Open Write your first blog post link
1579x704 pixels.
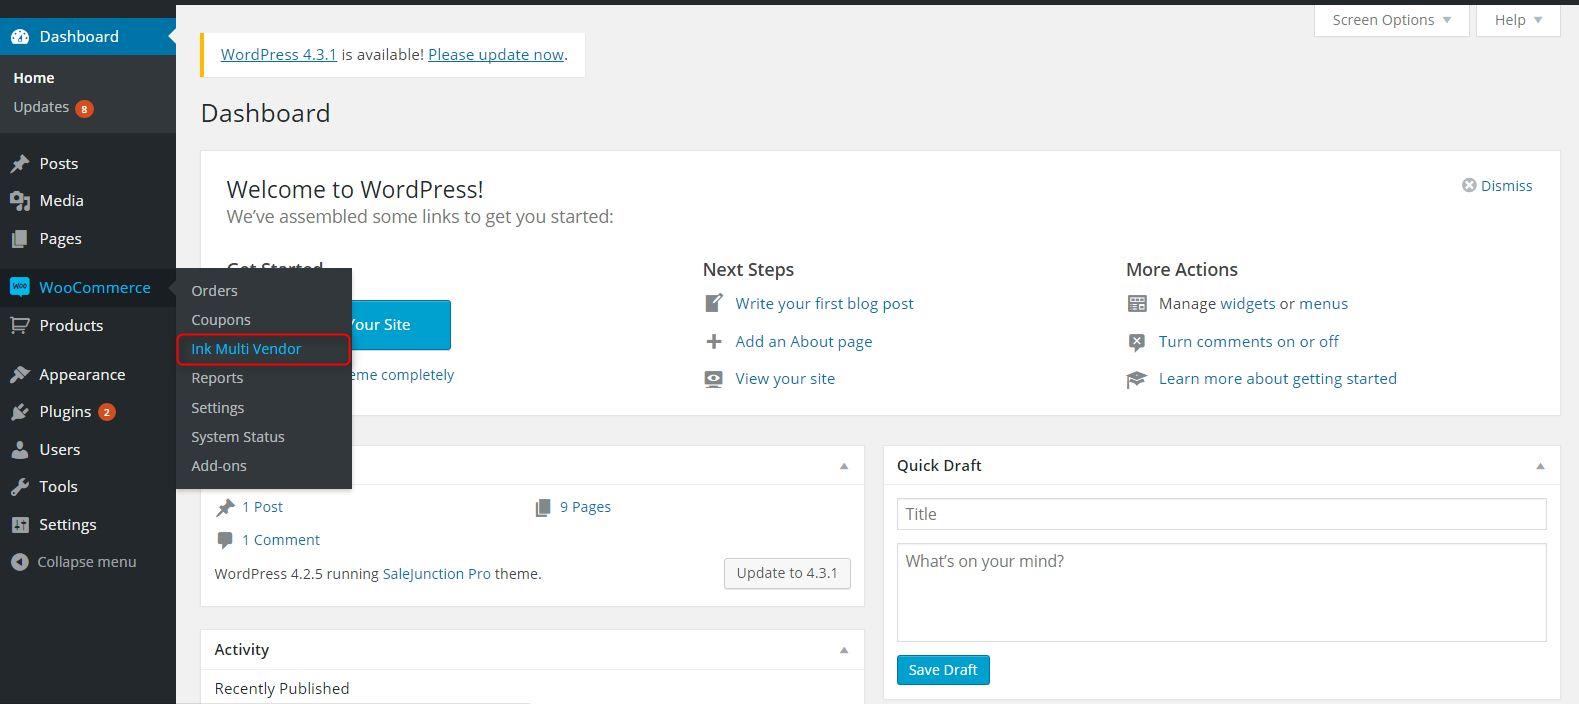click(824, 304)
